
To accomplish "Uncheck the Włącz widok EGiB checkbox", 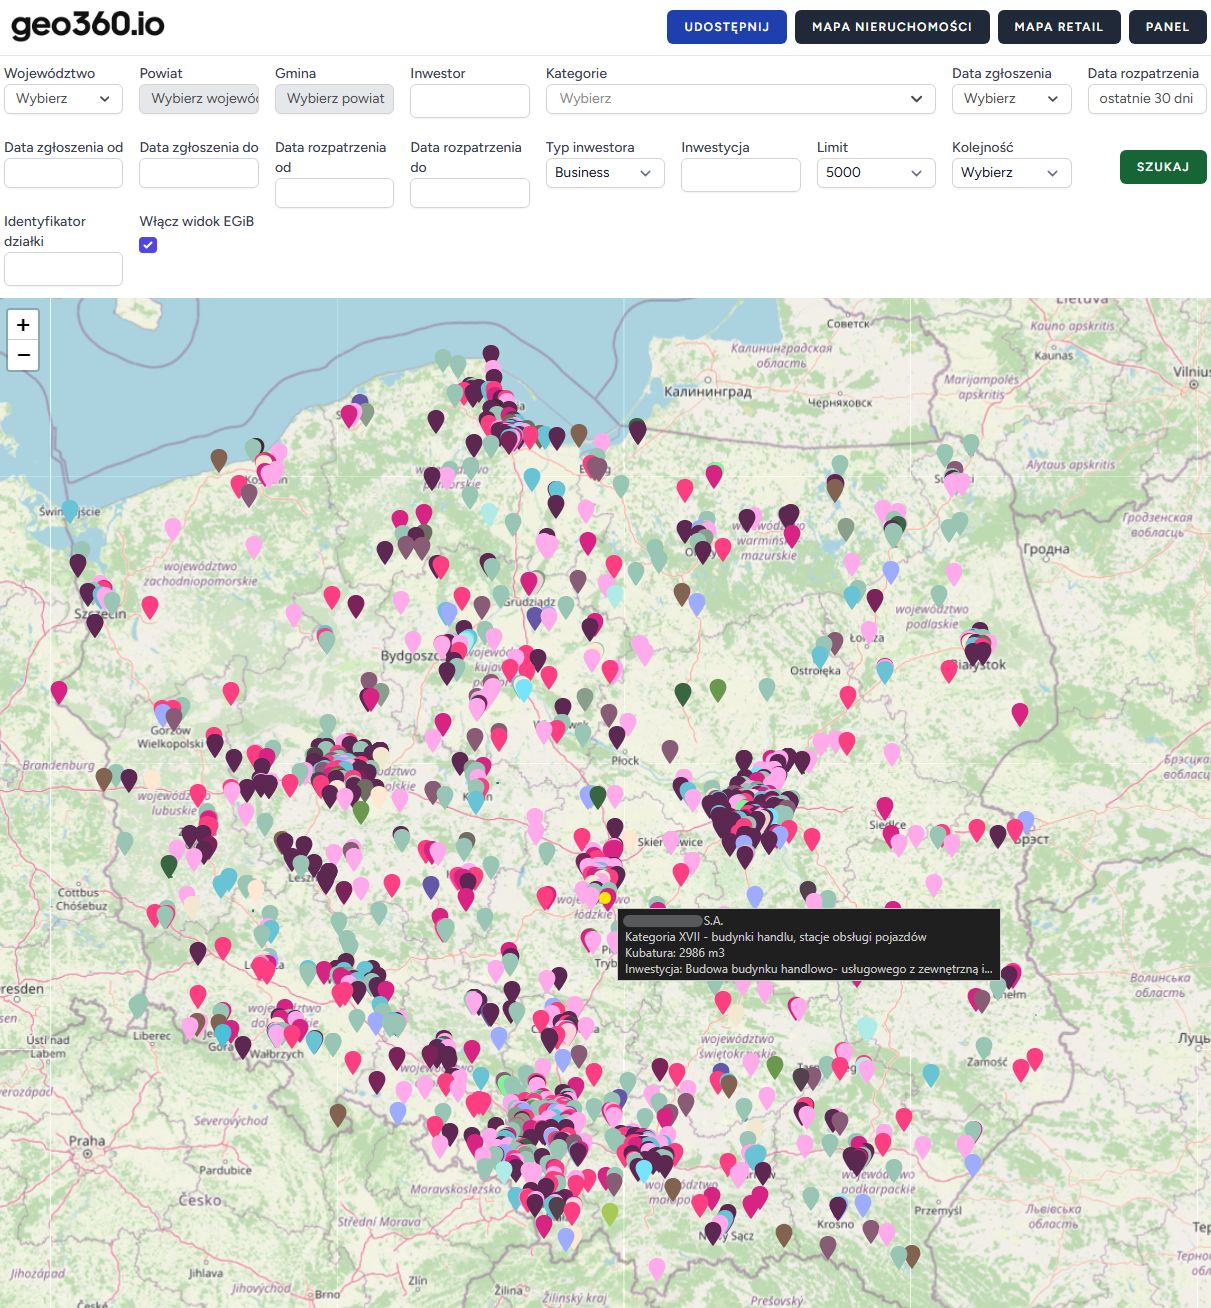I will (148, 245).
